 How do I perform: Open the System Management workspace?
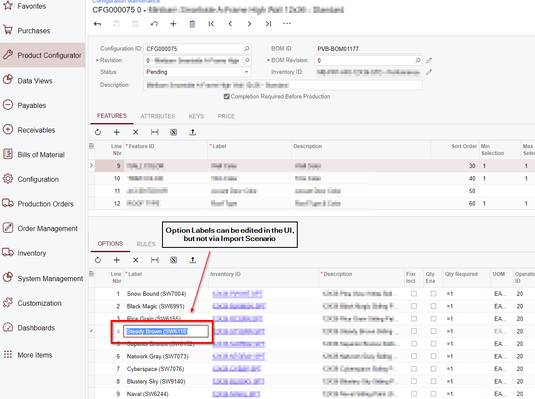click(43, 279)
